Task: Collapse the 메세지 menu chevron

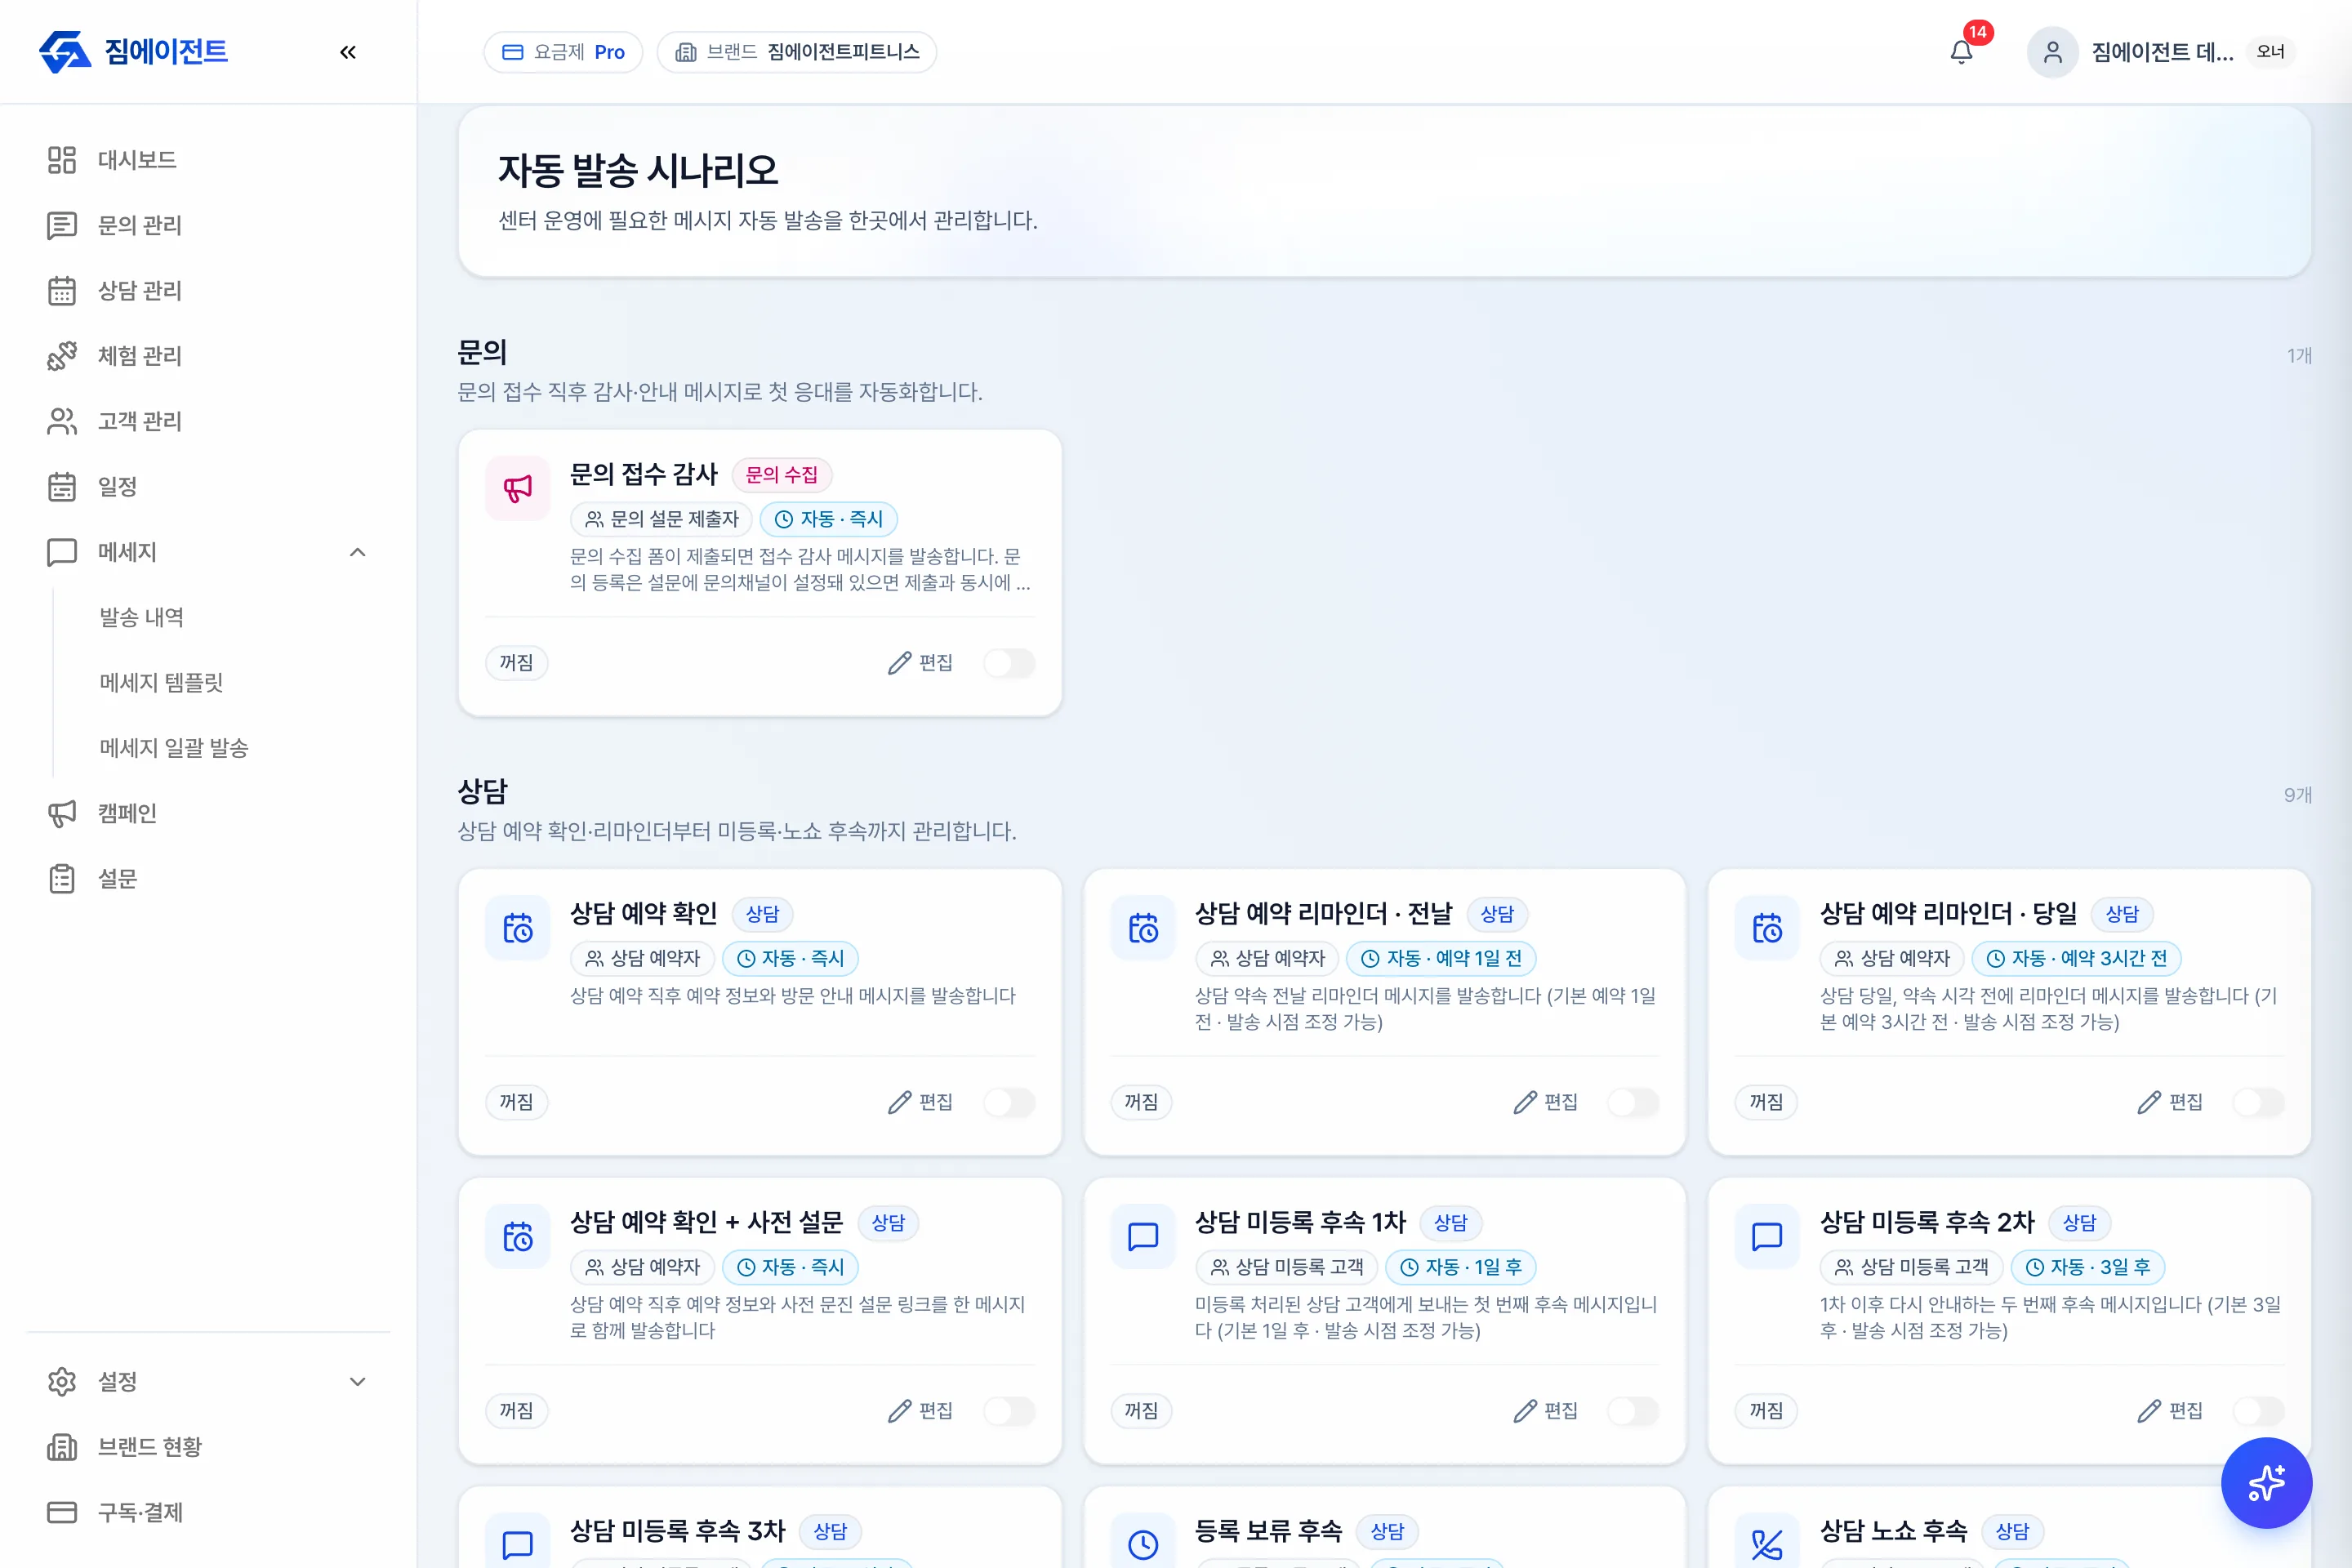Action: pos(357,552)
